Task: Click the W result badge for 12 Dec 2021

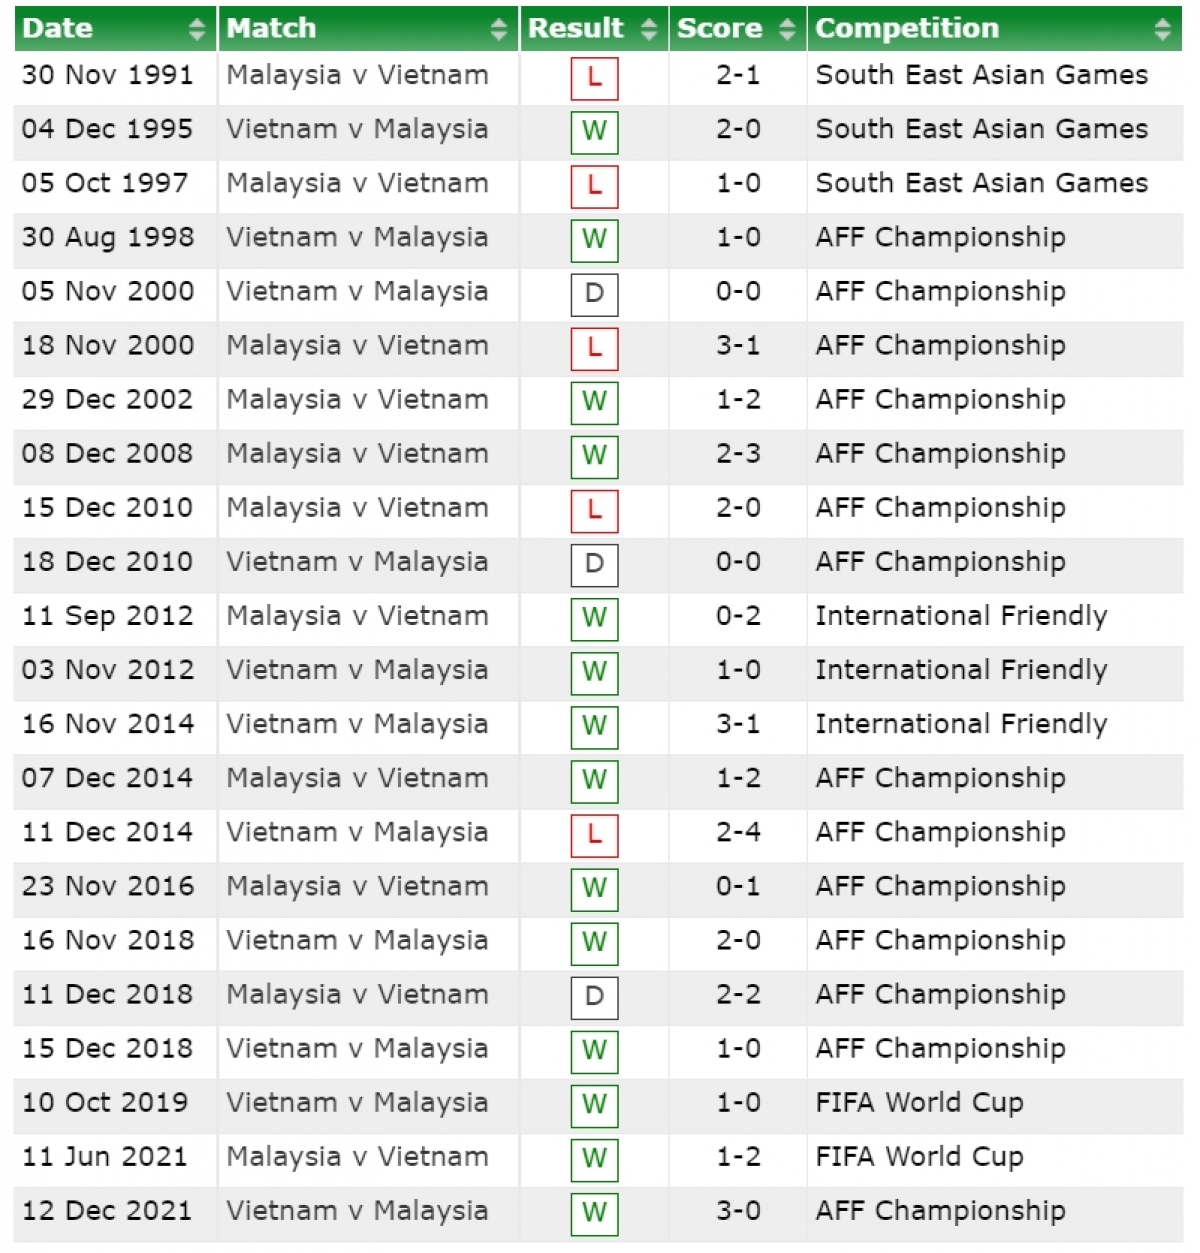Action: 594,1213
